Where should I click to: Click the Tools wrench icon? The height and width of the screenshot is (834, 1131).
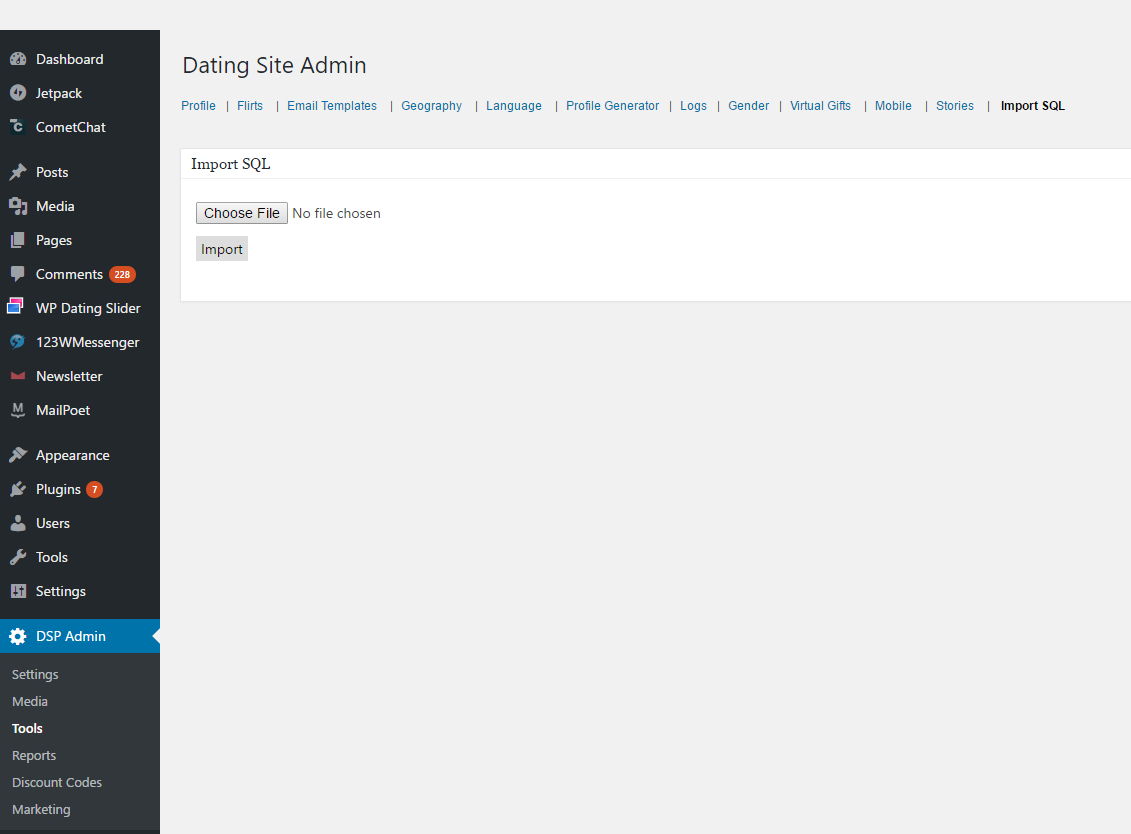pyautogui.click(x=18, y=557)
